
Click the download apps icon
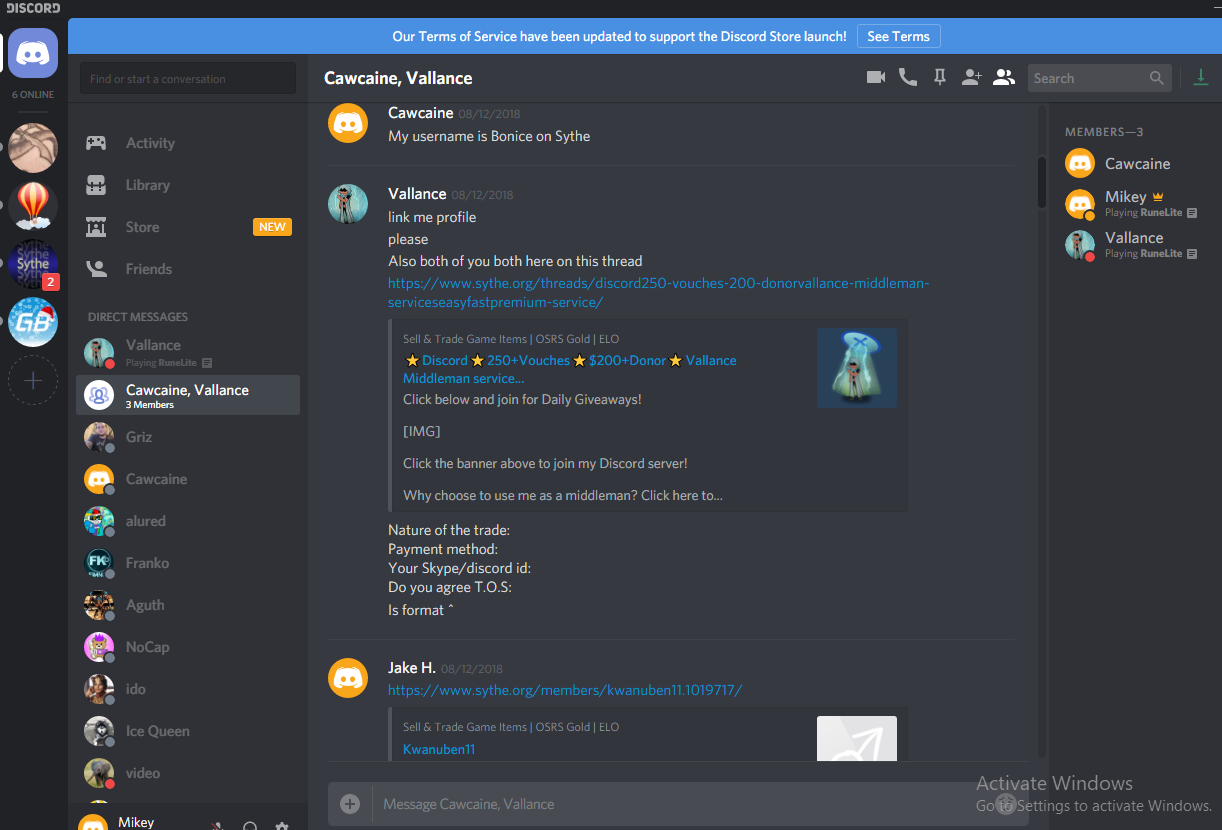click(1201, 77)
